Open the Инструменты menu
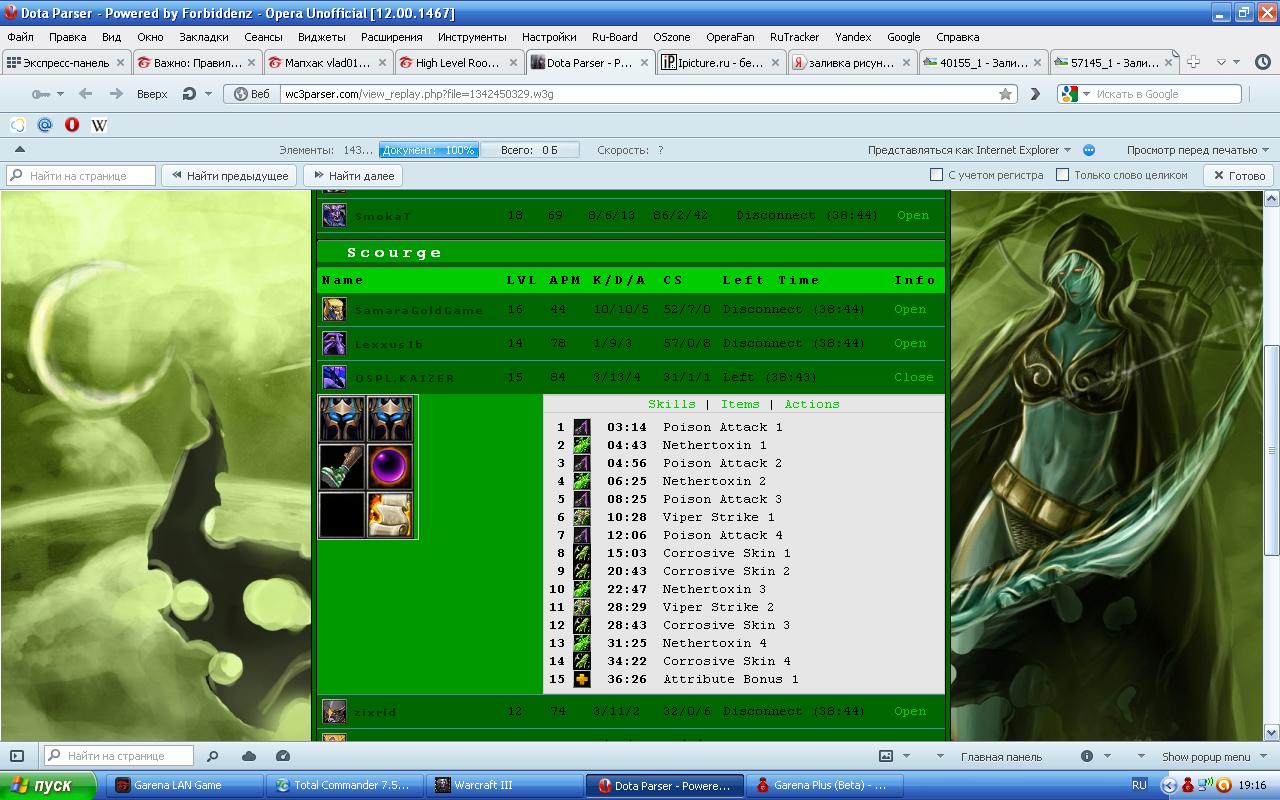The height and width of the screenshot is (800, 1280). (x=472, y=37)
